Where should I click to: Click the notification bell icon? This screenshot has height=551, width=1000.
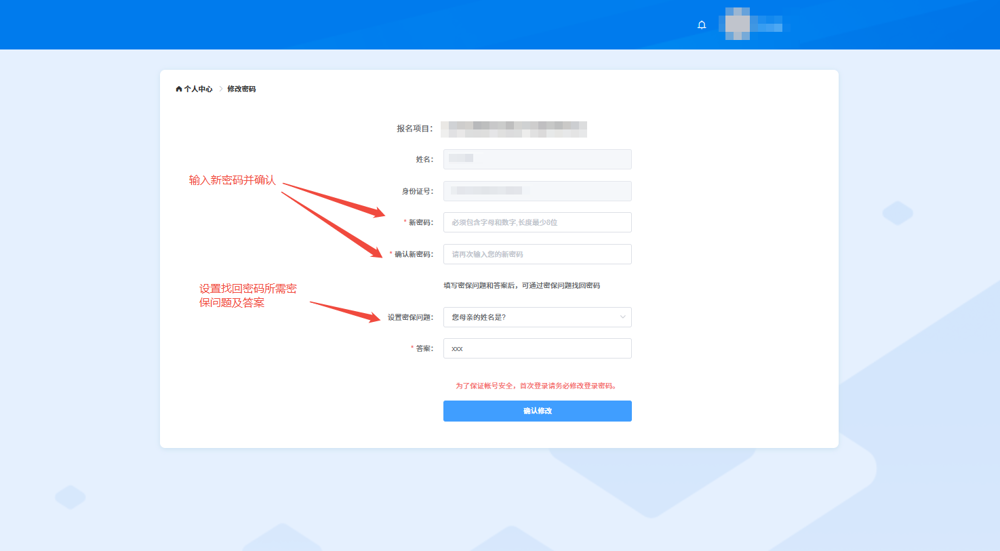(702, 25)
